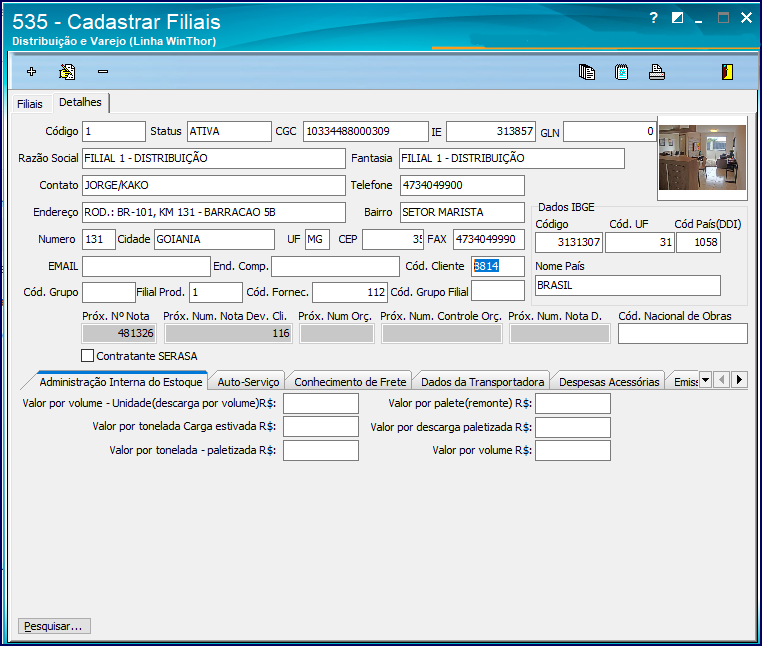The height and width of the screenshot is (646, 762).
Task: Click the IBGE Código field 3131307
Action: pos(569,242)
